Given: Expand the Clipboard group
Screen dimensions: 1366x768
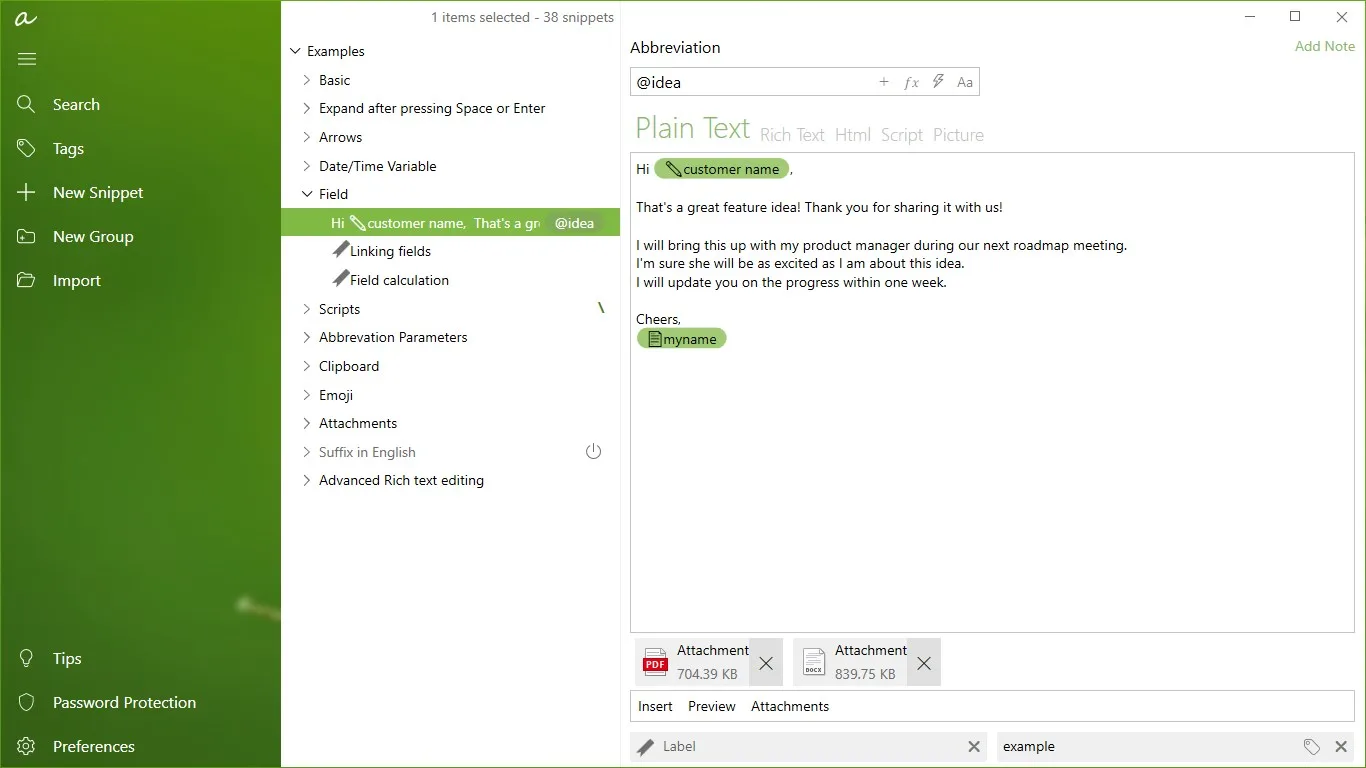Looking at the screenshot, I should coord(307,366).
